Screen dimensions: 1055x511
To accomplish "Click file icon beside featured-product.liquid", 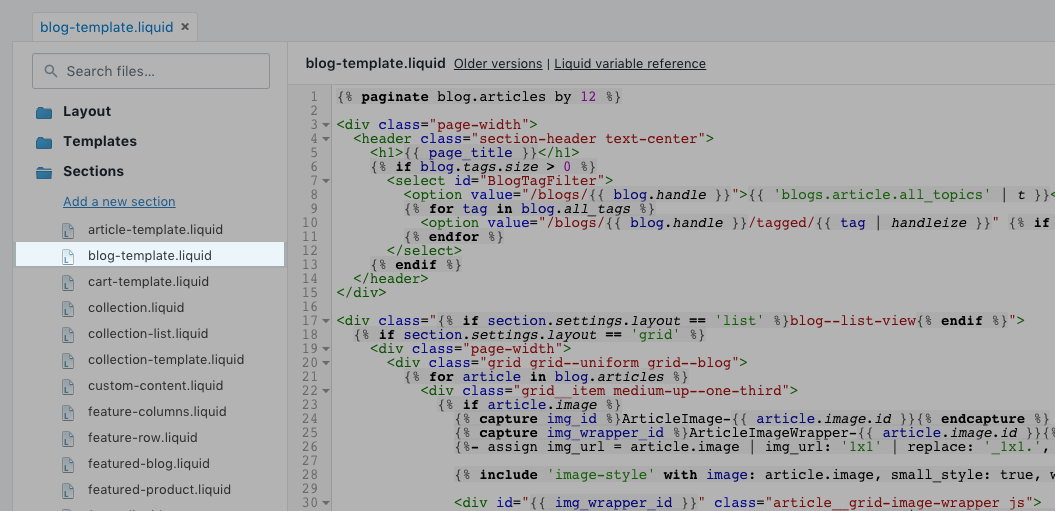I will click(x=67, y=490).
